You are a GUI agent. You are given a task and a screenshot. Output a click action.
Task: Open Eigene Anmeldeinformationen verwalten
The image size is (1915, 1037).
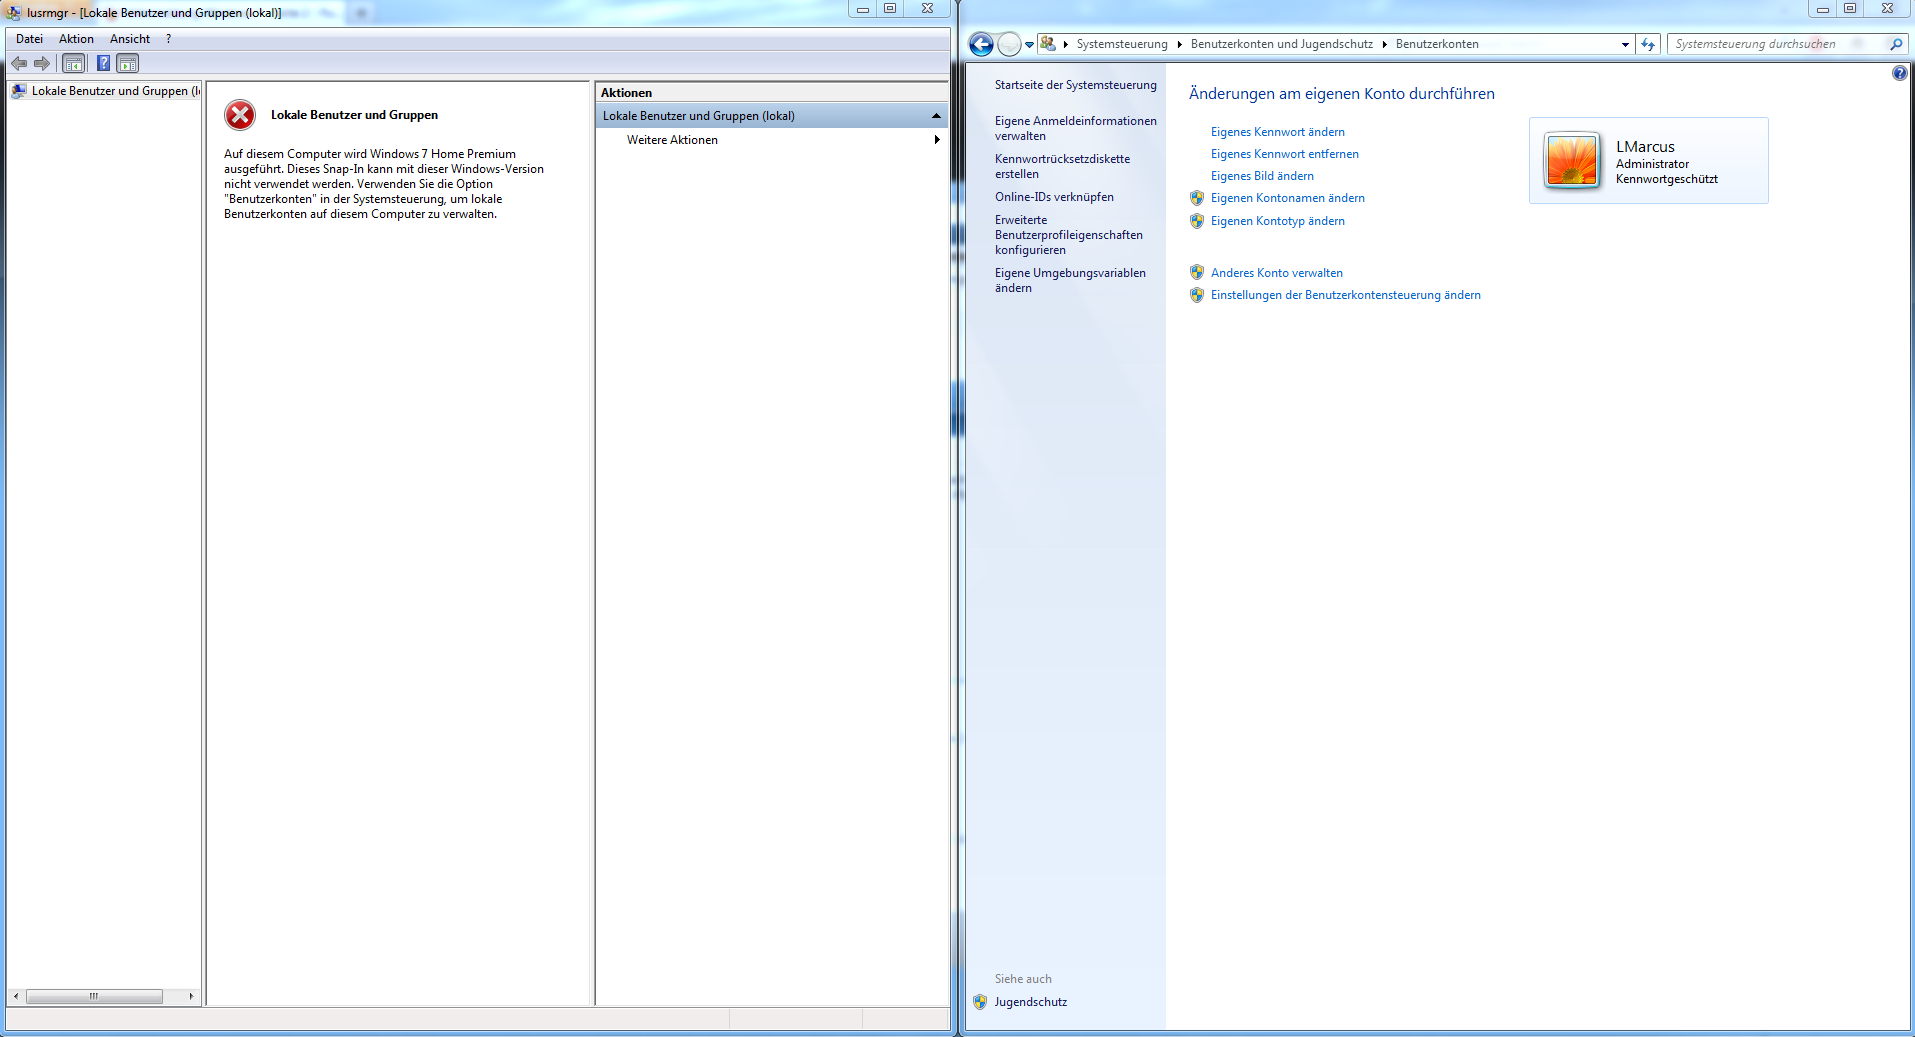tap(1075, 128)
